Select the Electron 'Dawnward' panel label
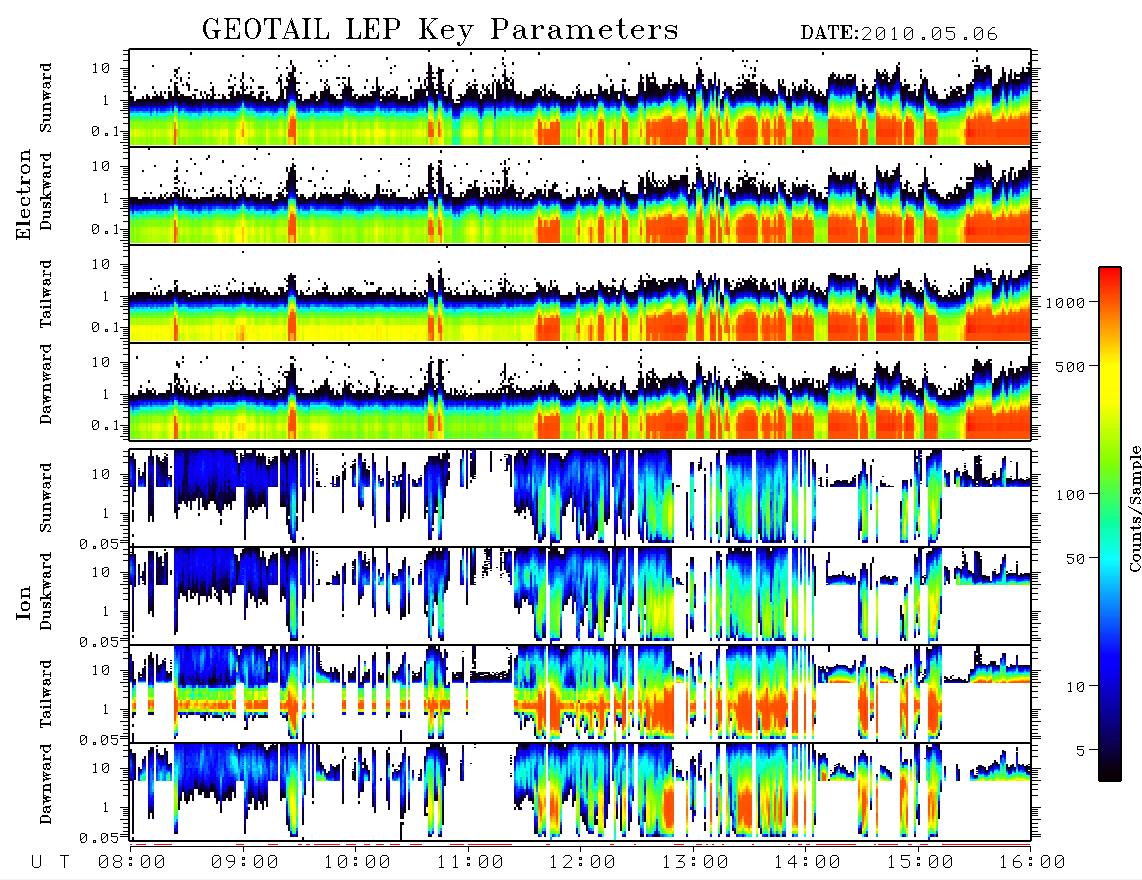 pyautogui.click(x=46, y=384)
